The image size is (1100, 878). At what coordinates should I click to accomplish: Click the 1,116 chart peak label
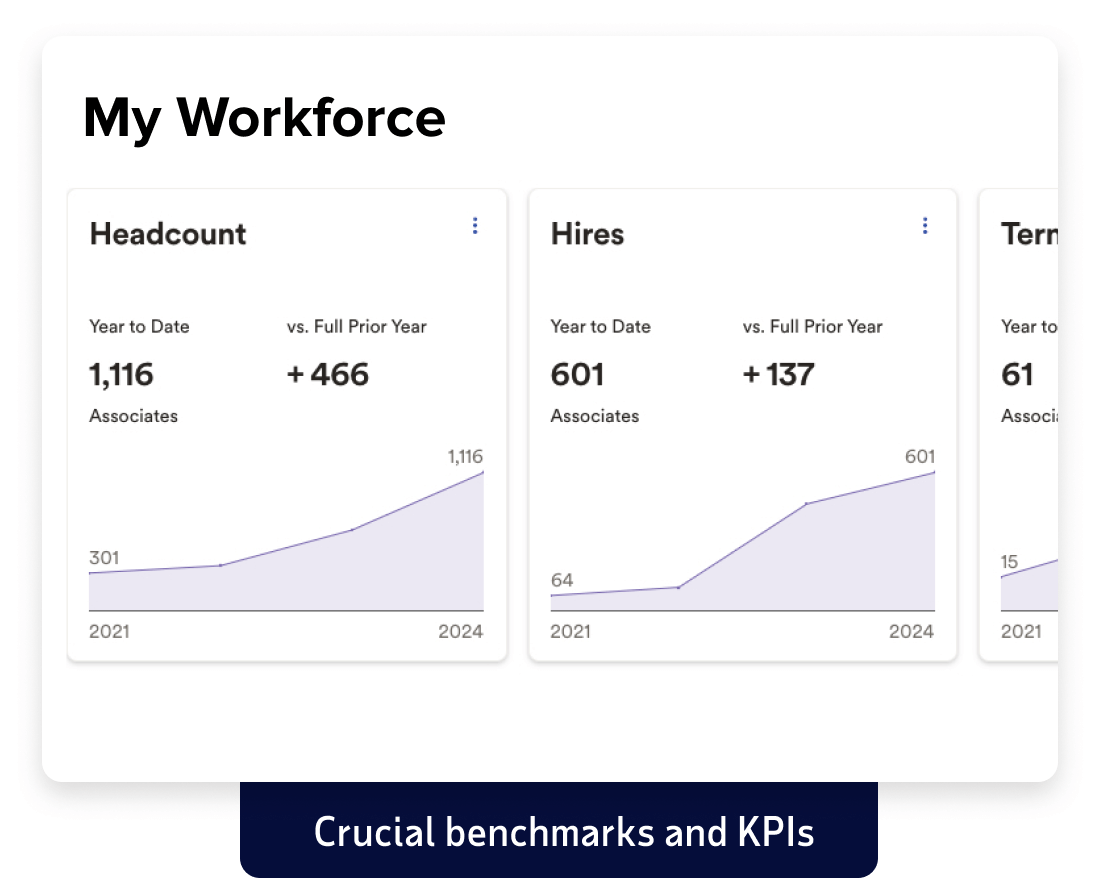[464, 456]
